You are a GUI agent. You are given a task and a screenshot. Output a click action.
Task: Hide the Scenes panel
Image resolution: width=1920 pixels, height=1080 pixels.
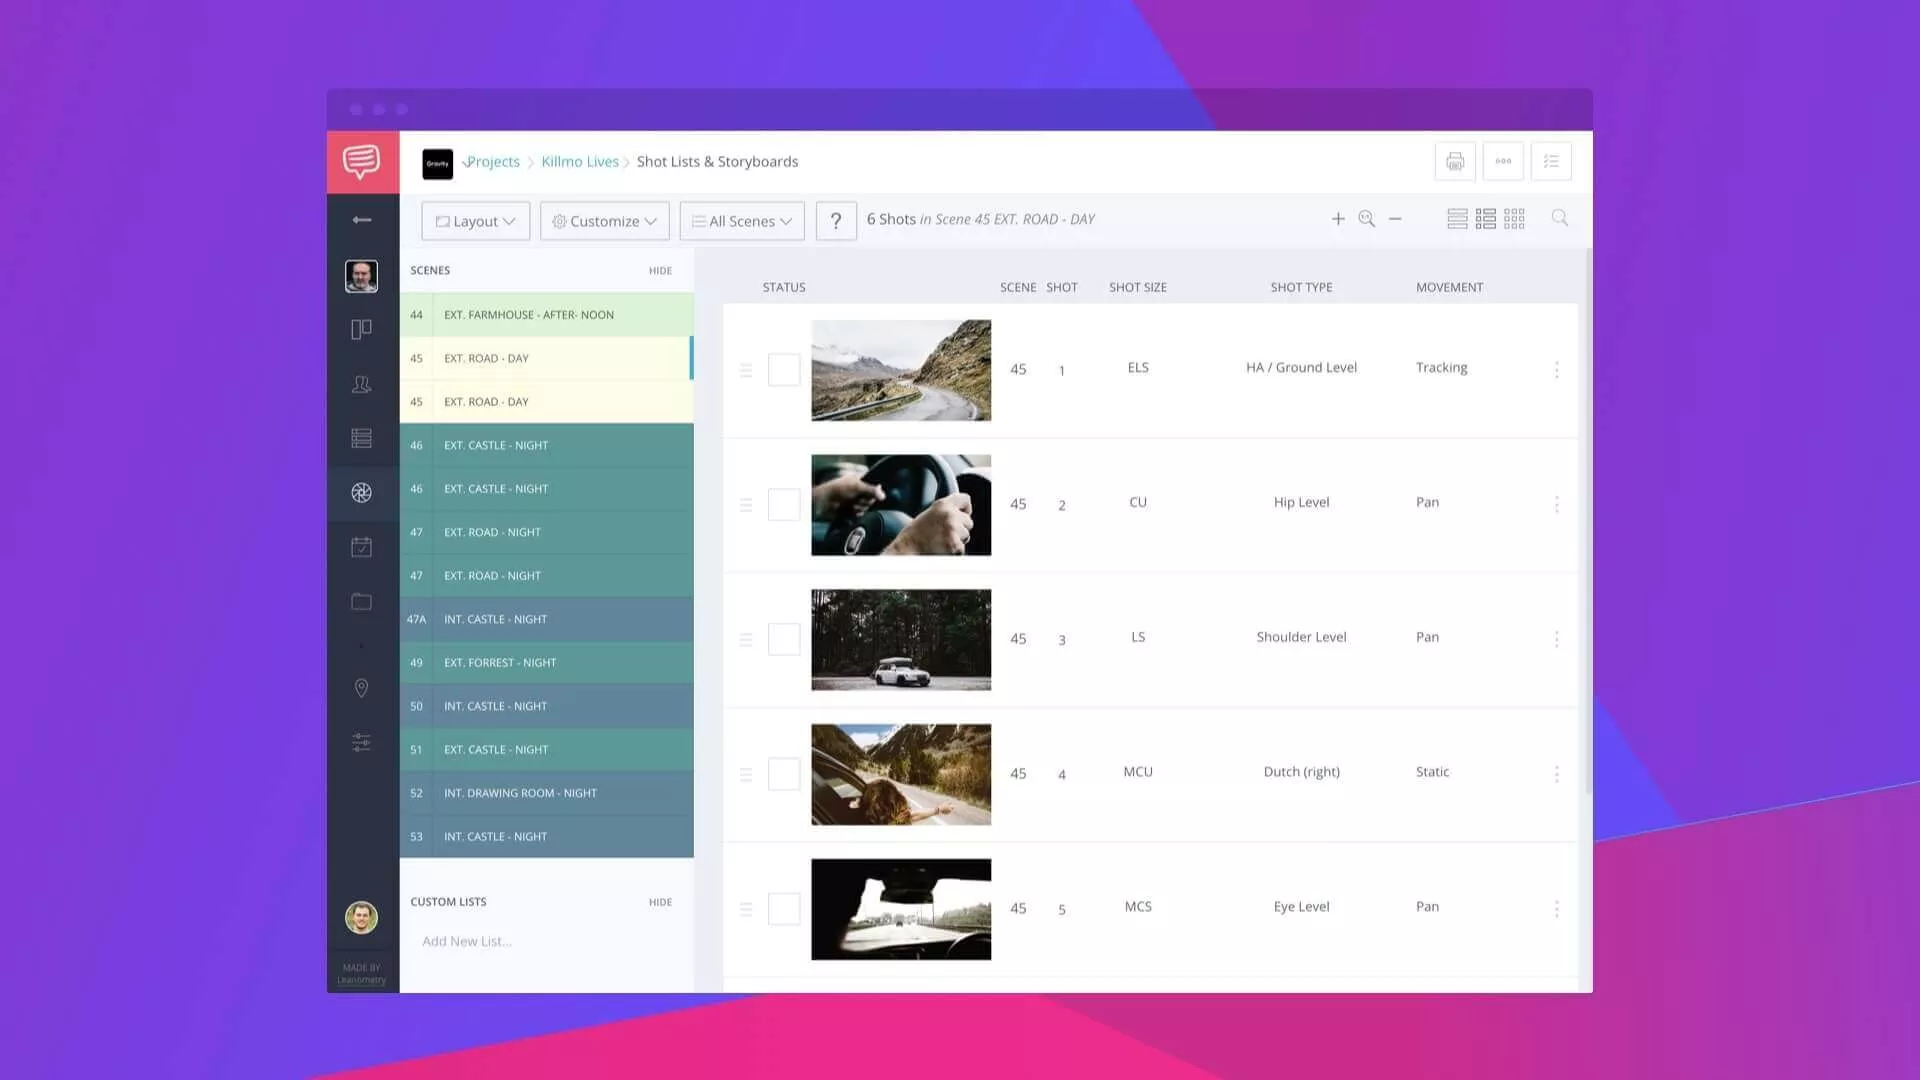pyautogui.click(x=660, y=271)
